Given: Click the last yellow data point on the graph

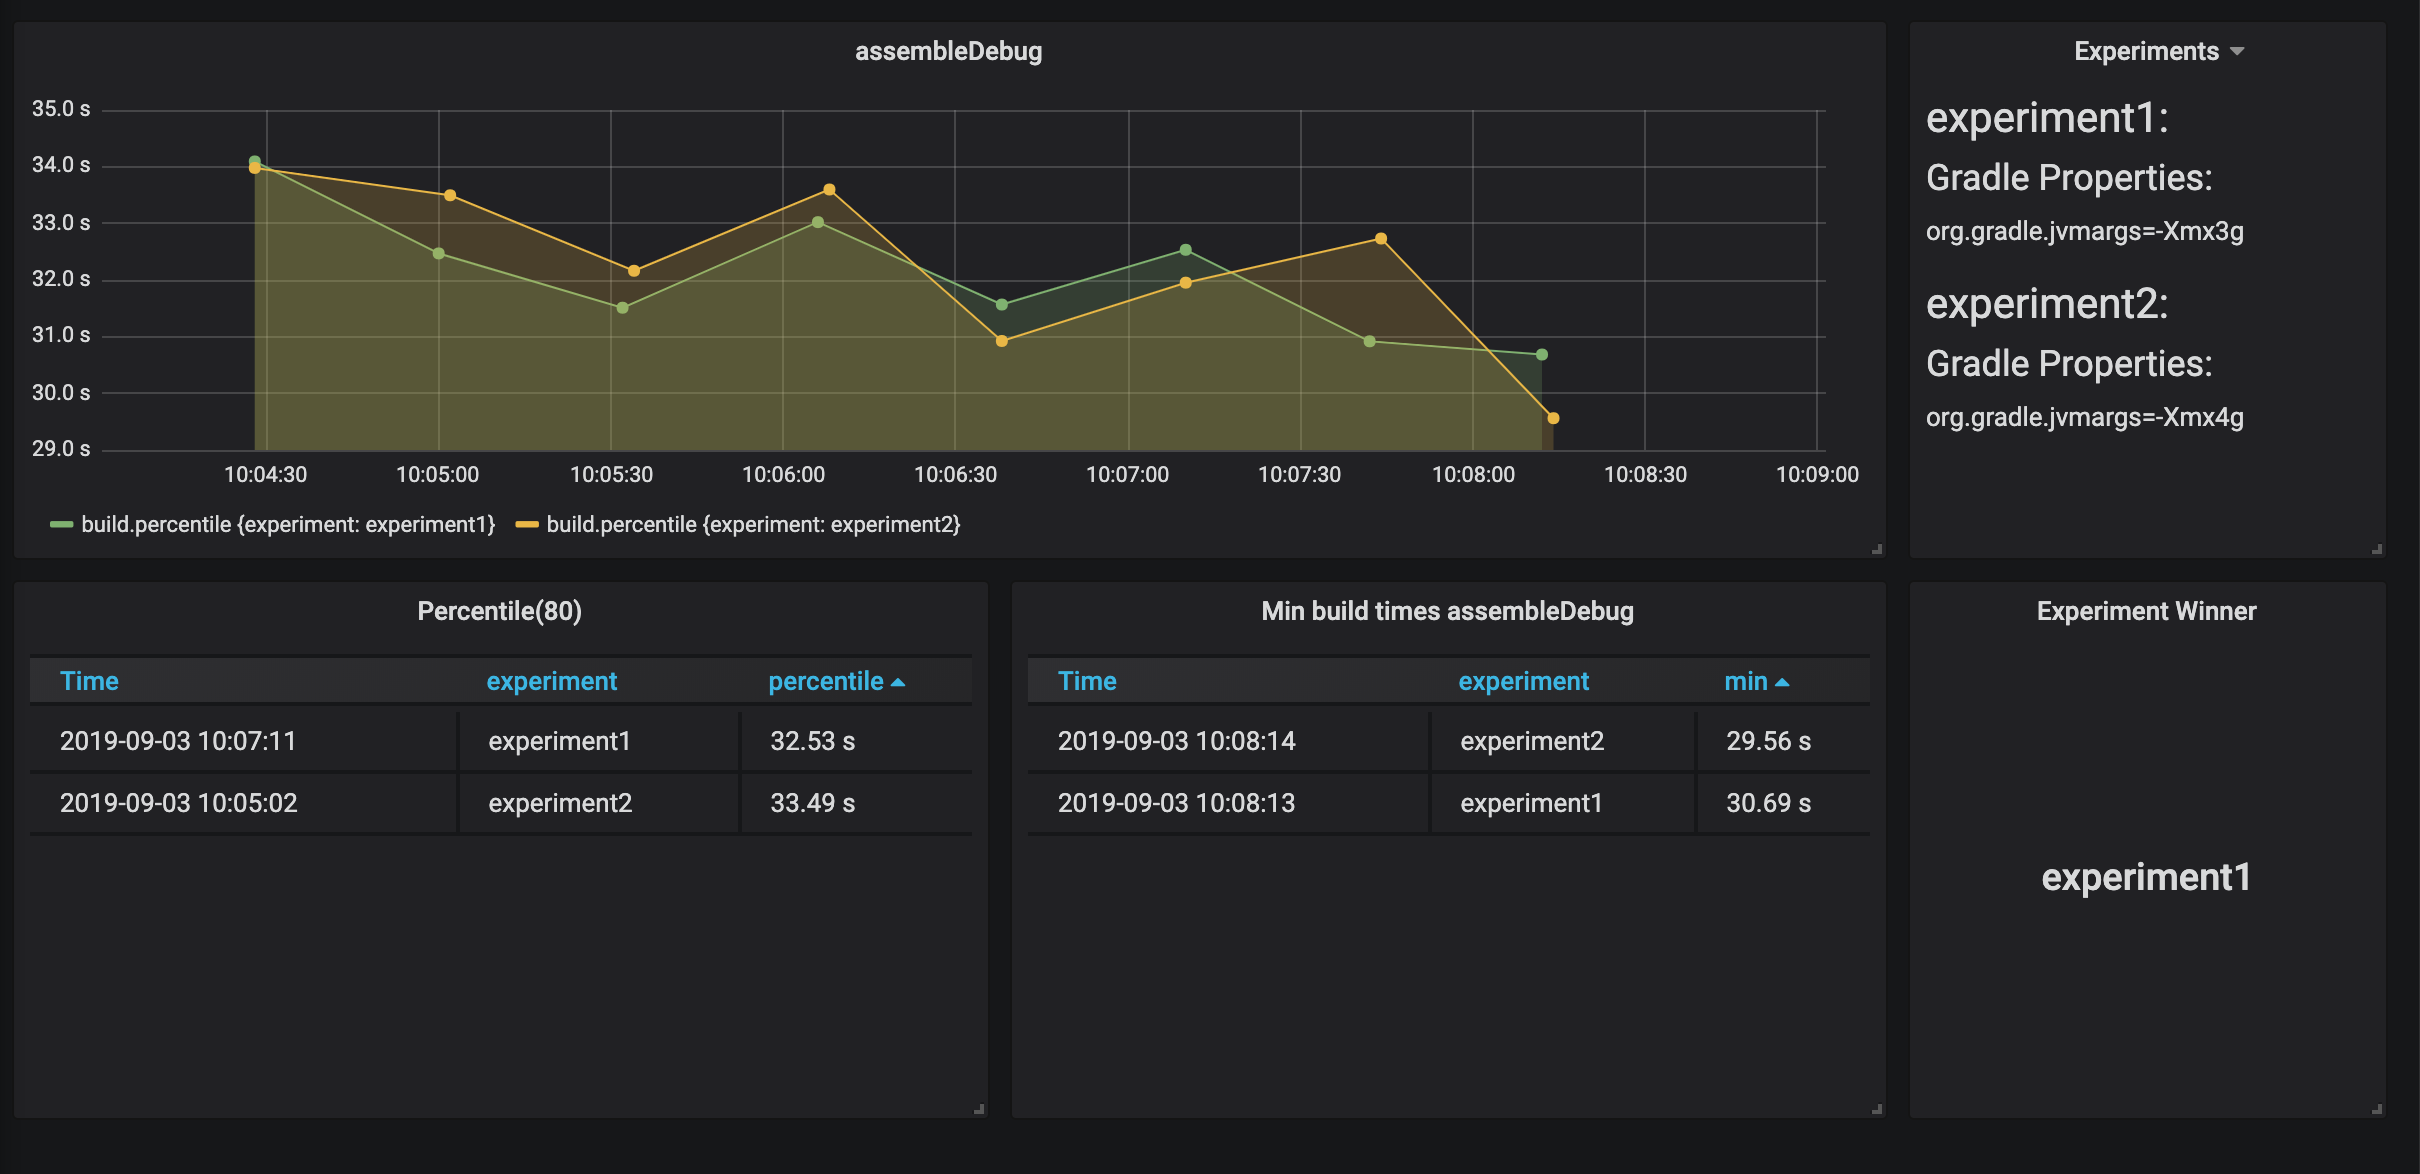Looking at the screenshot, I should pos(1553,418).
